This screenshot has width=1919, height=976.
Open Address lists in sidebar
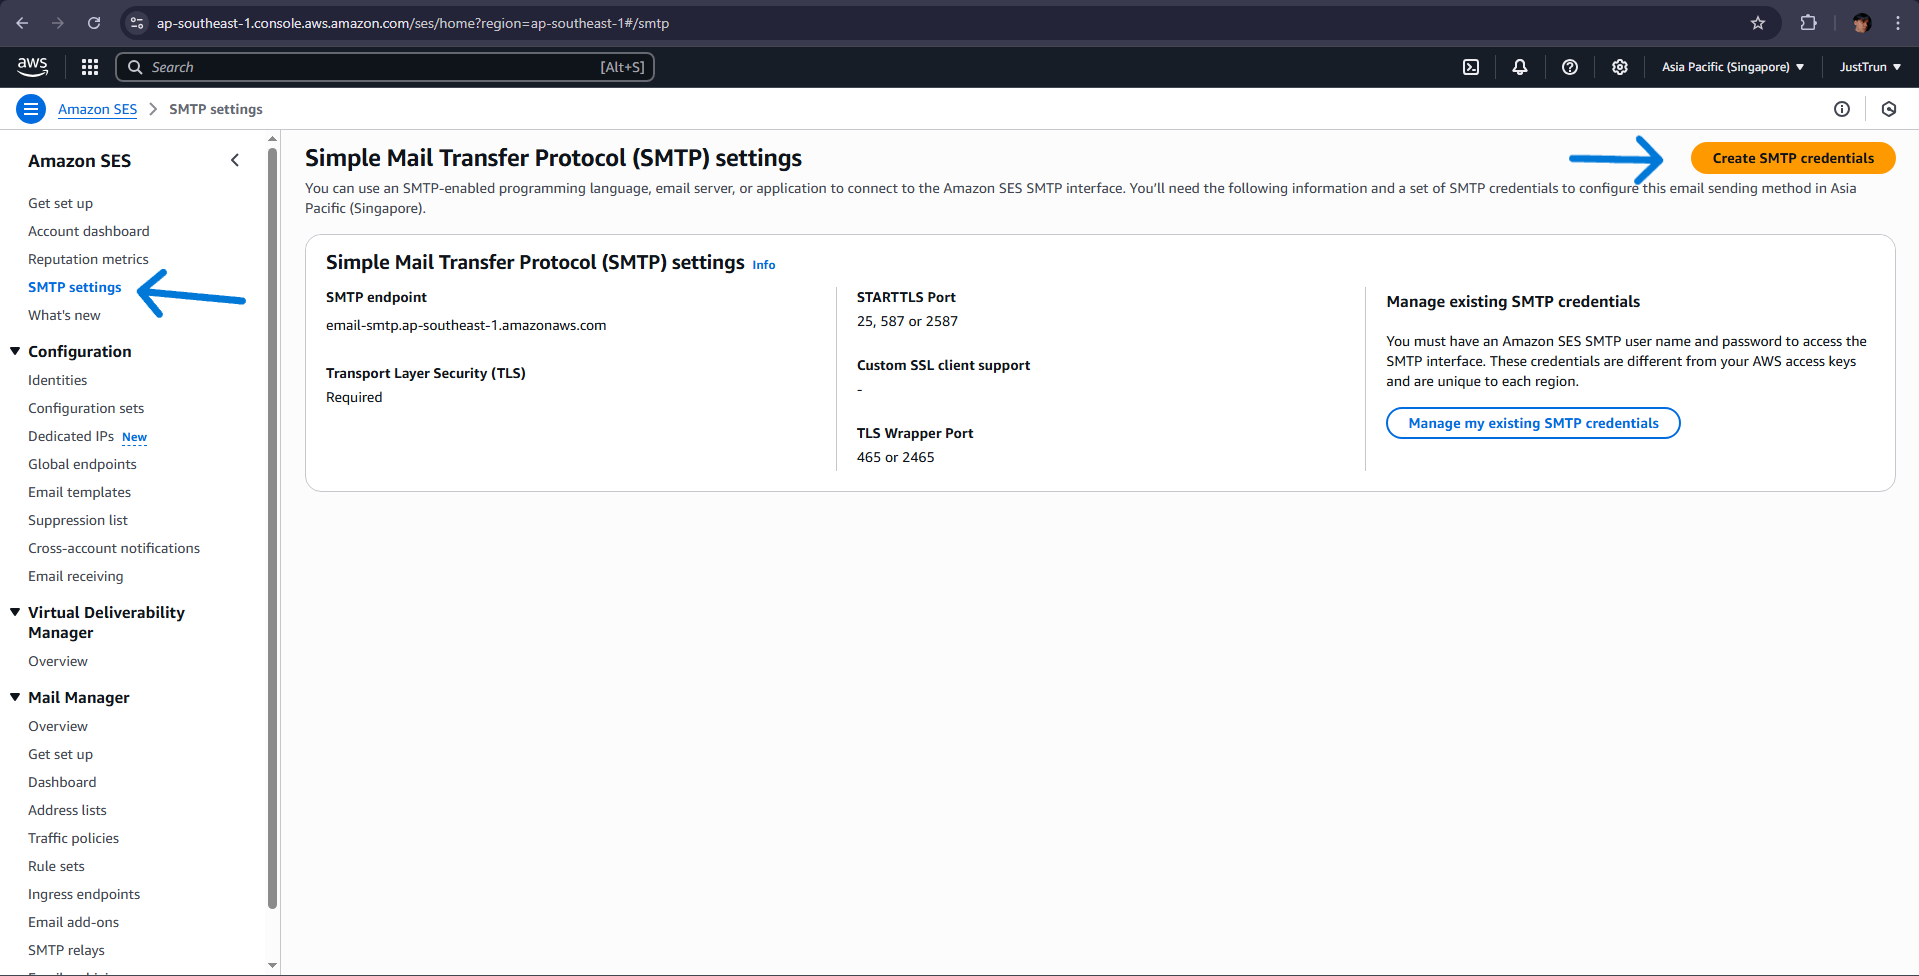[67, 810]
